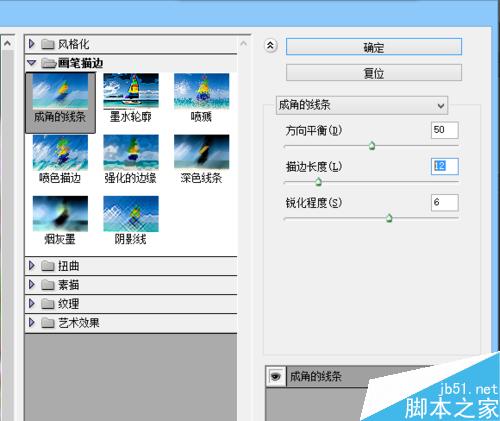Click the 扭曲 folder icon
This screenshot has width=500, height=421.
pos(48,266)
